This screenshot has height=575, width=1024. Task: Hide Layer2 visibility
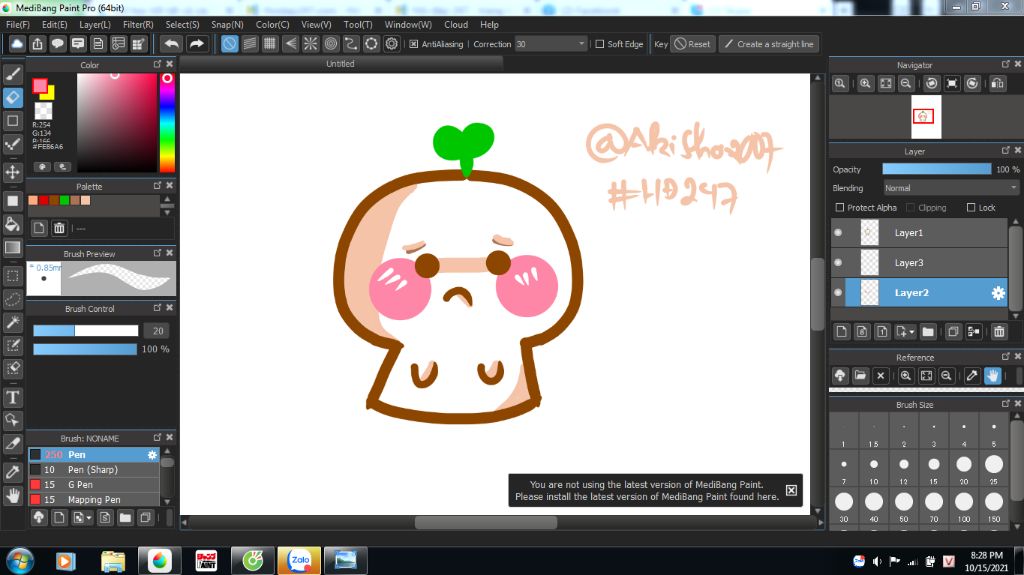pyautogui.click(x=838, y=293)
